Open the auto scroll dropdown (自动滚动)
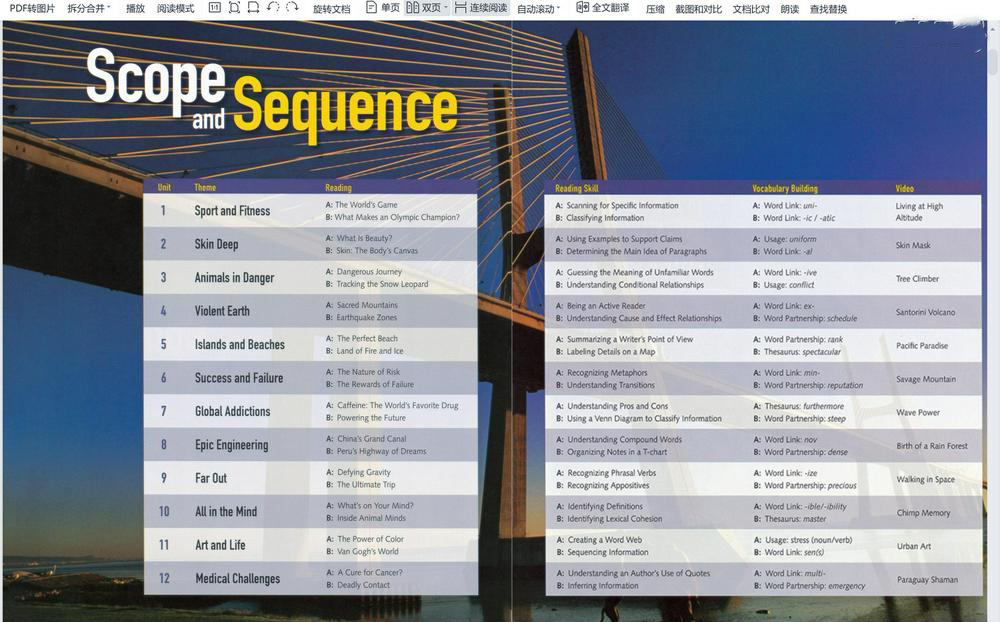The width and height of the screenshot is (1000, 622). pyautogui.click(x=538, y=8)
